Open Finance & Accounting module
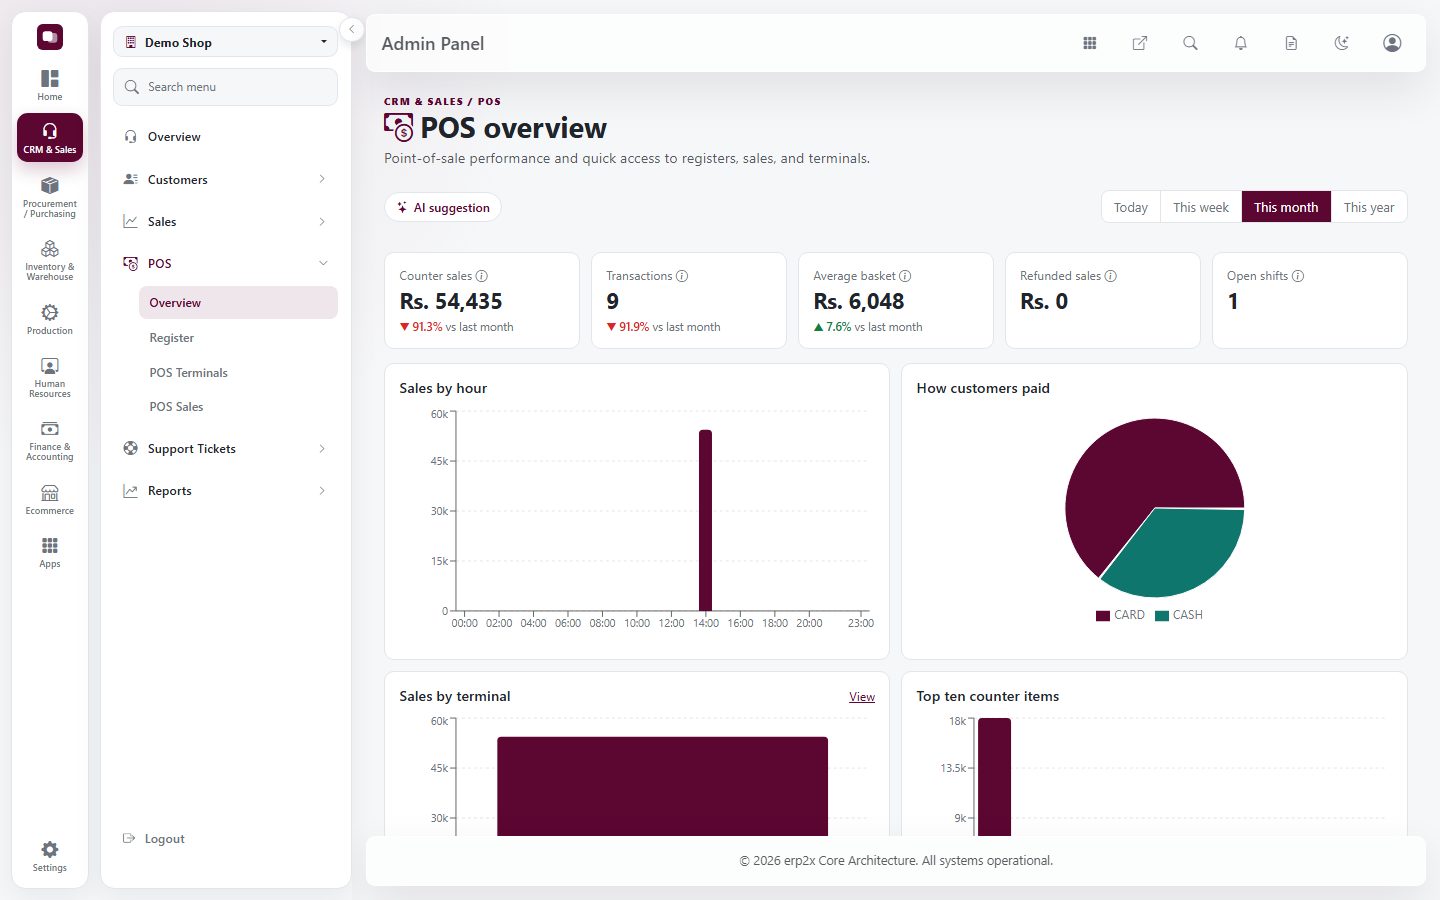 coord(50,440)
